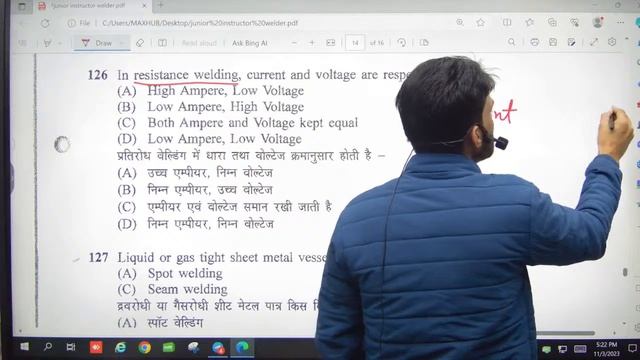The width and height of the screenshot is (640, 360).
Task: Open the tab actions menu
Action: click(22, 6)
